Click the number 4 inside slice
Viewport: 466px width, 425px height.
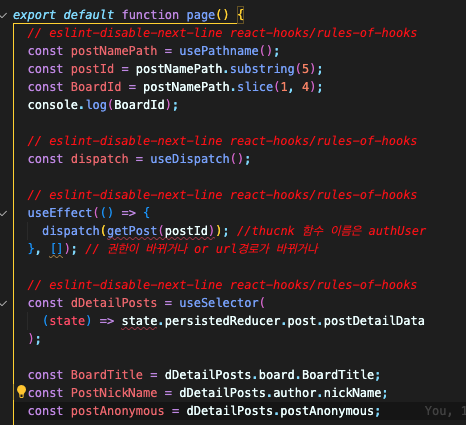(x=305, y=87)
